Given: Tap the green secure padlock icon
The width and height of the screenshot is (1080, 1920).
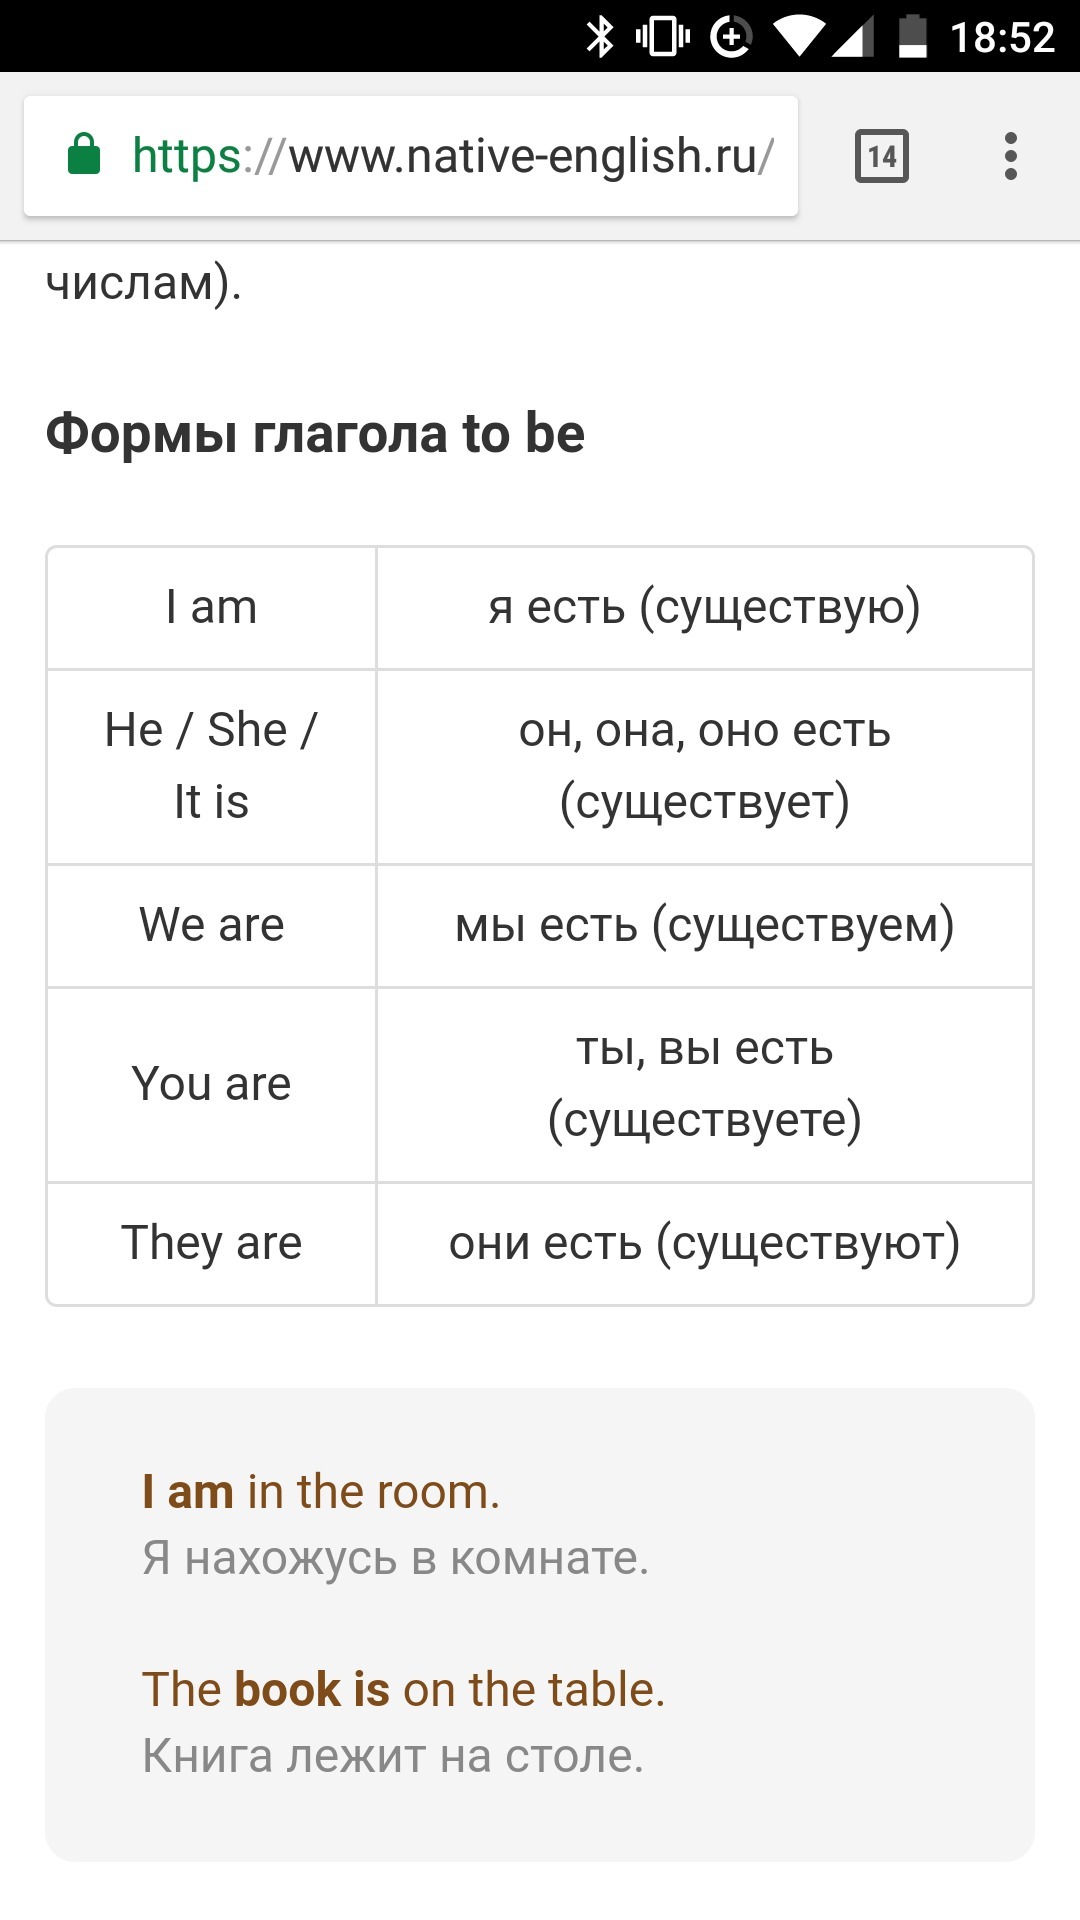Looking at the screenshot, I should click(x=84, y=155).
